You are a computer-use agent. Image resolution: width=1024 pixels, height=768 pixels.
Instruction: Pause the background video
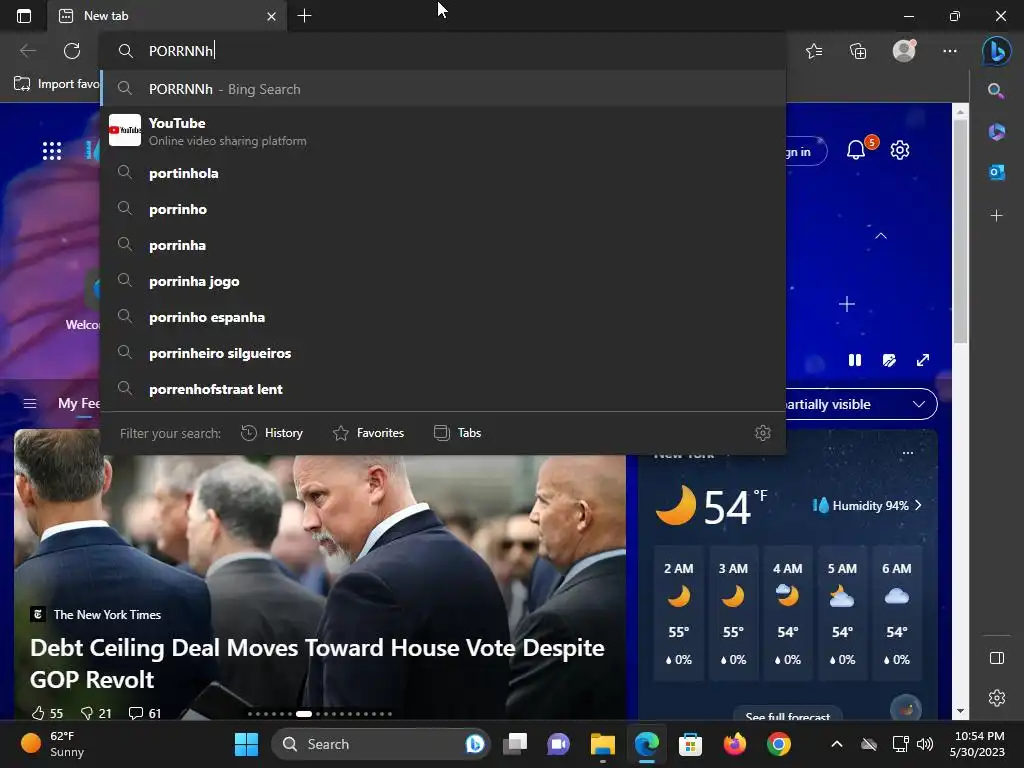[x=855, y=360]
